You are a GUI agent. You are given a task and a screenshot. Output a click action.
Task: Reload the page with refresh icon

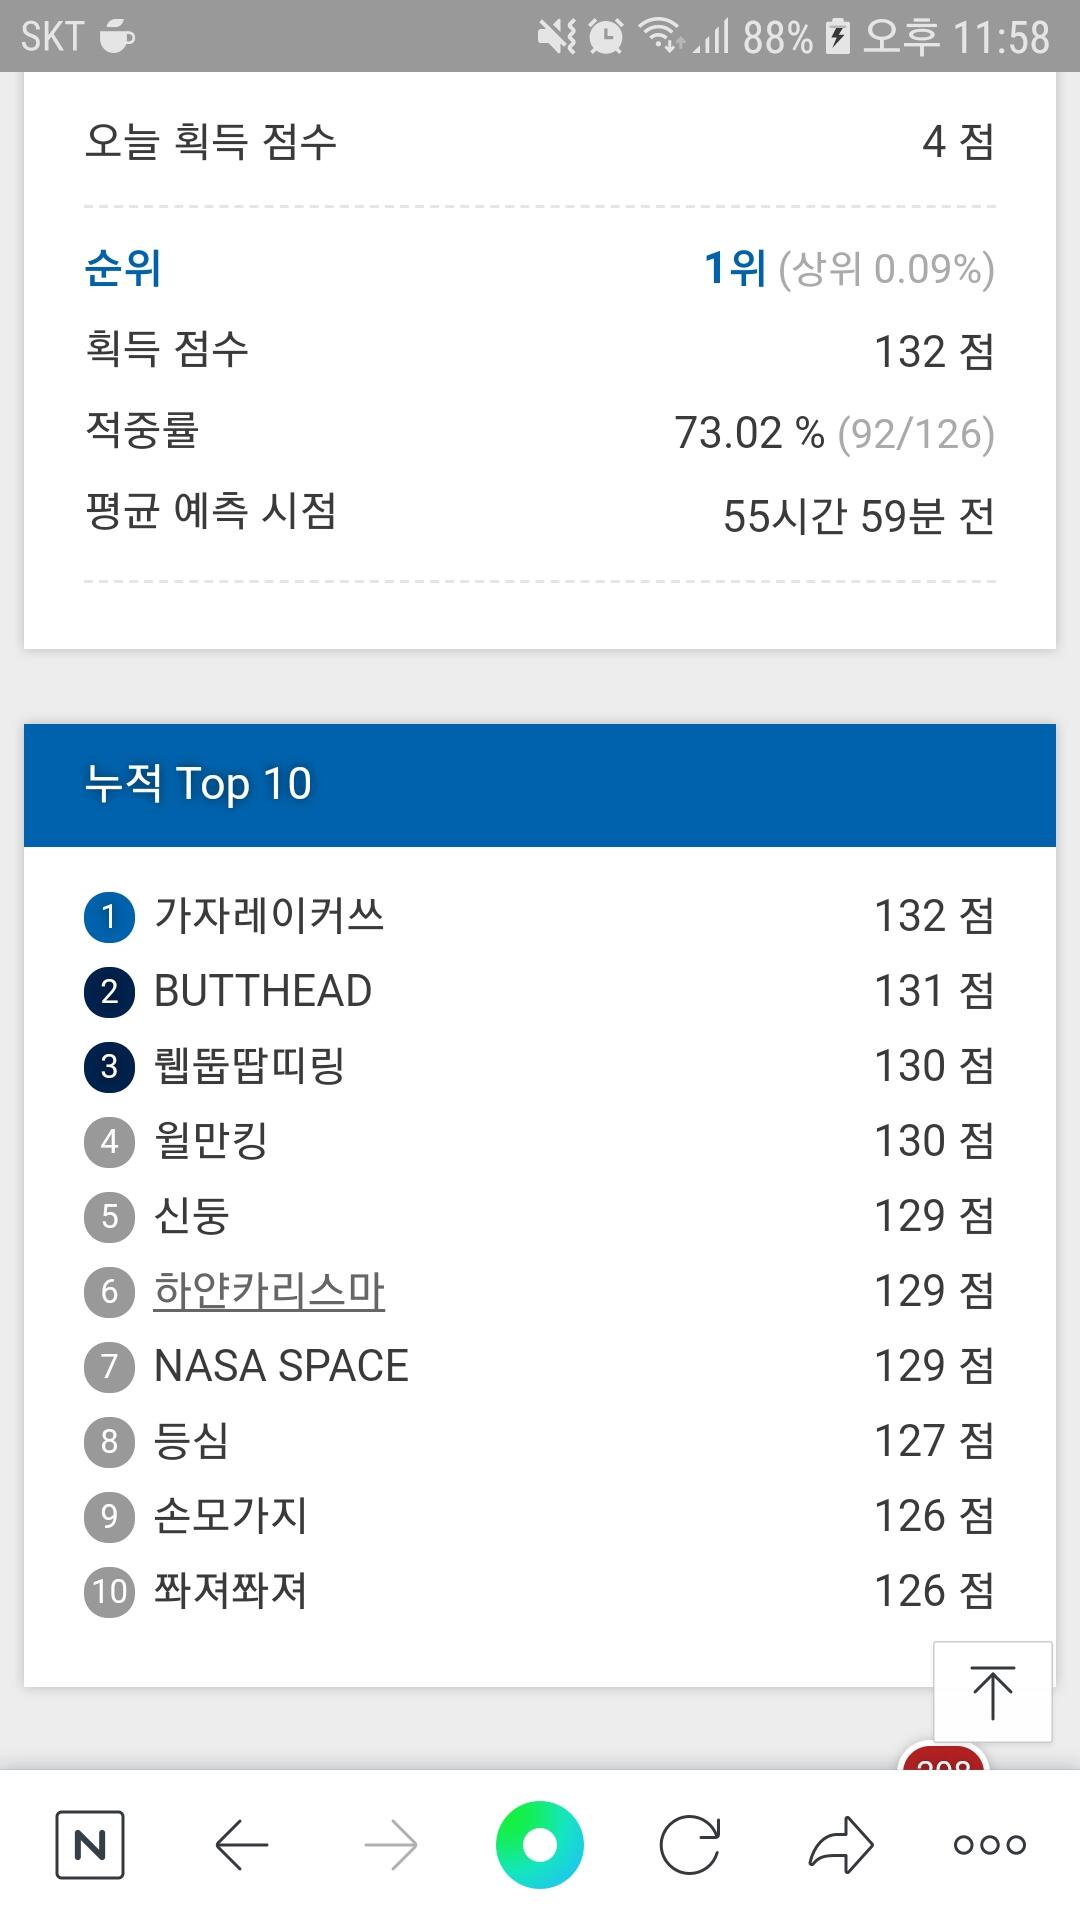[x=690, y=1844]
